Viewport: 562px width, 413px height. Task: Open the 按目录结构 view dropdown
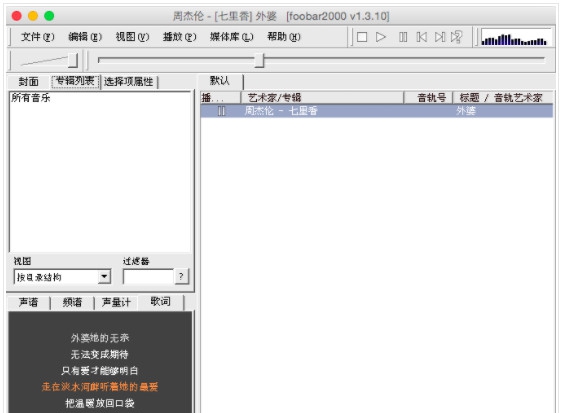tap(62, 277)
